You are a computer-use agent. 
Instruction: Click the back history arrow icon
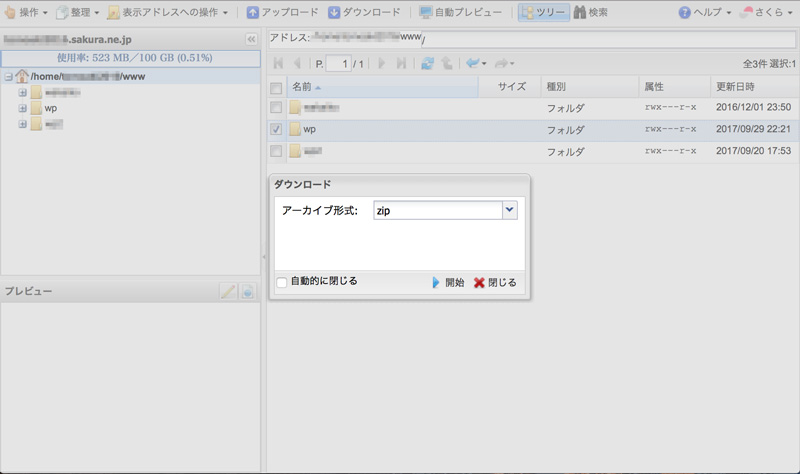476,63
